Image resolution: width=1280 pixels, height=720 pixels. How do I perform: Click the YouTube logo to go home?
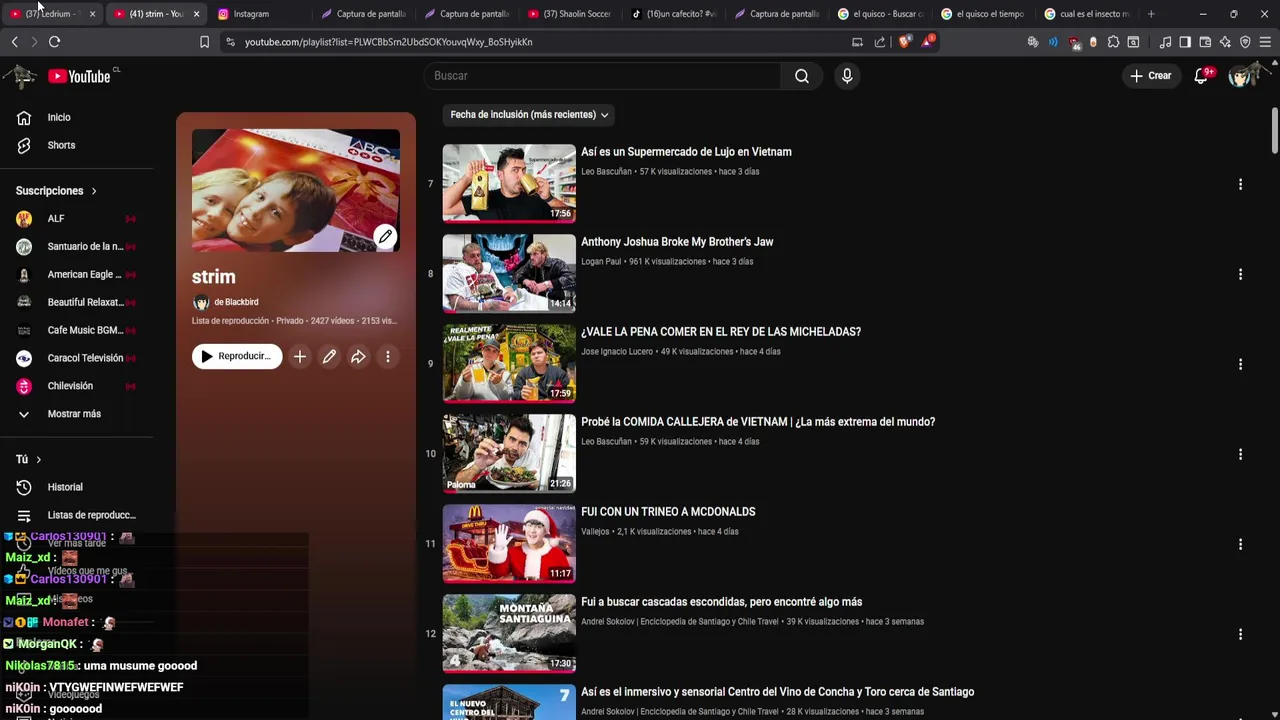pos(79,76)
